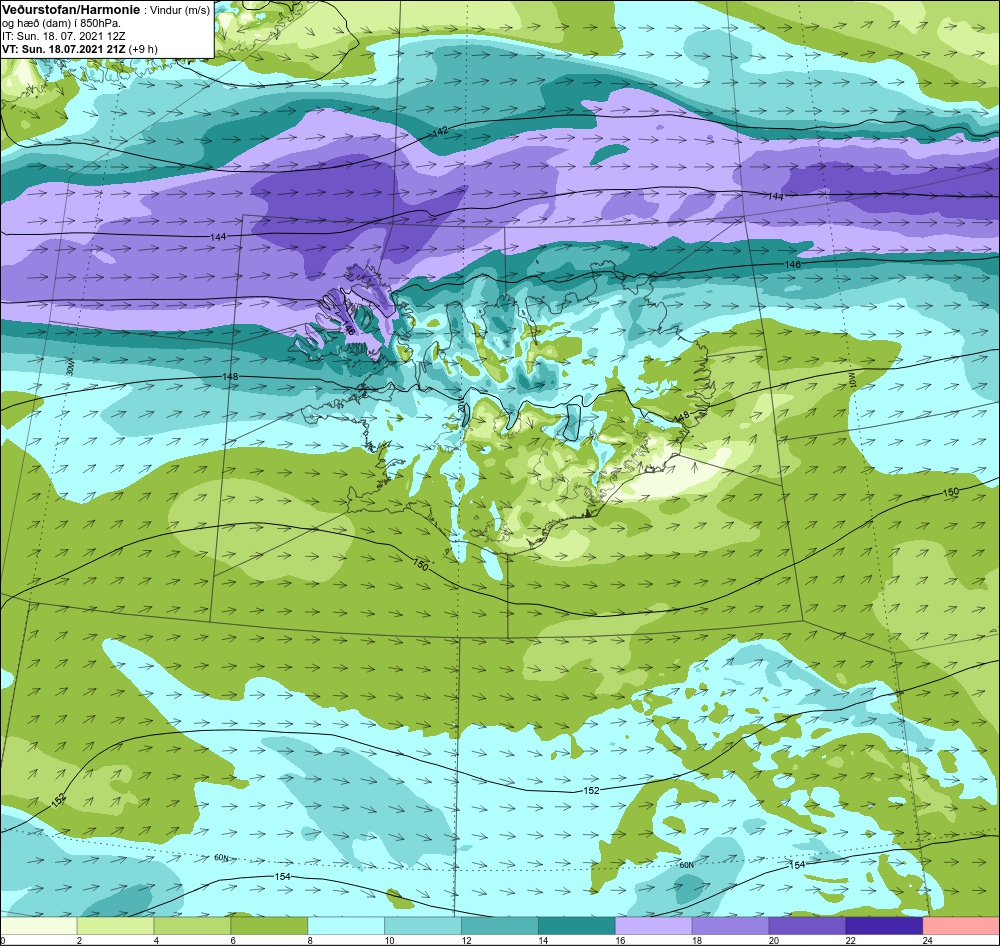Screen dimensions: 1000x946
Task: Select the '146' contour label northeast of Iceland
Action: [x=793, y=264]
